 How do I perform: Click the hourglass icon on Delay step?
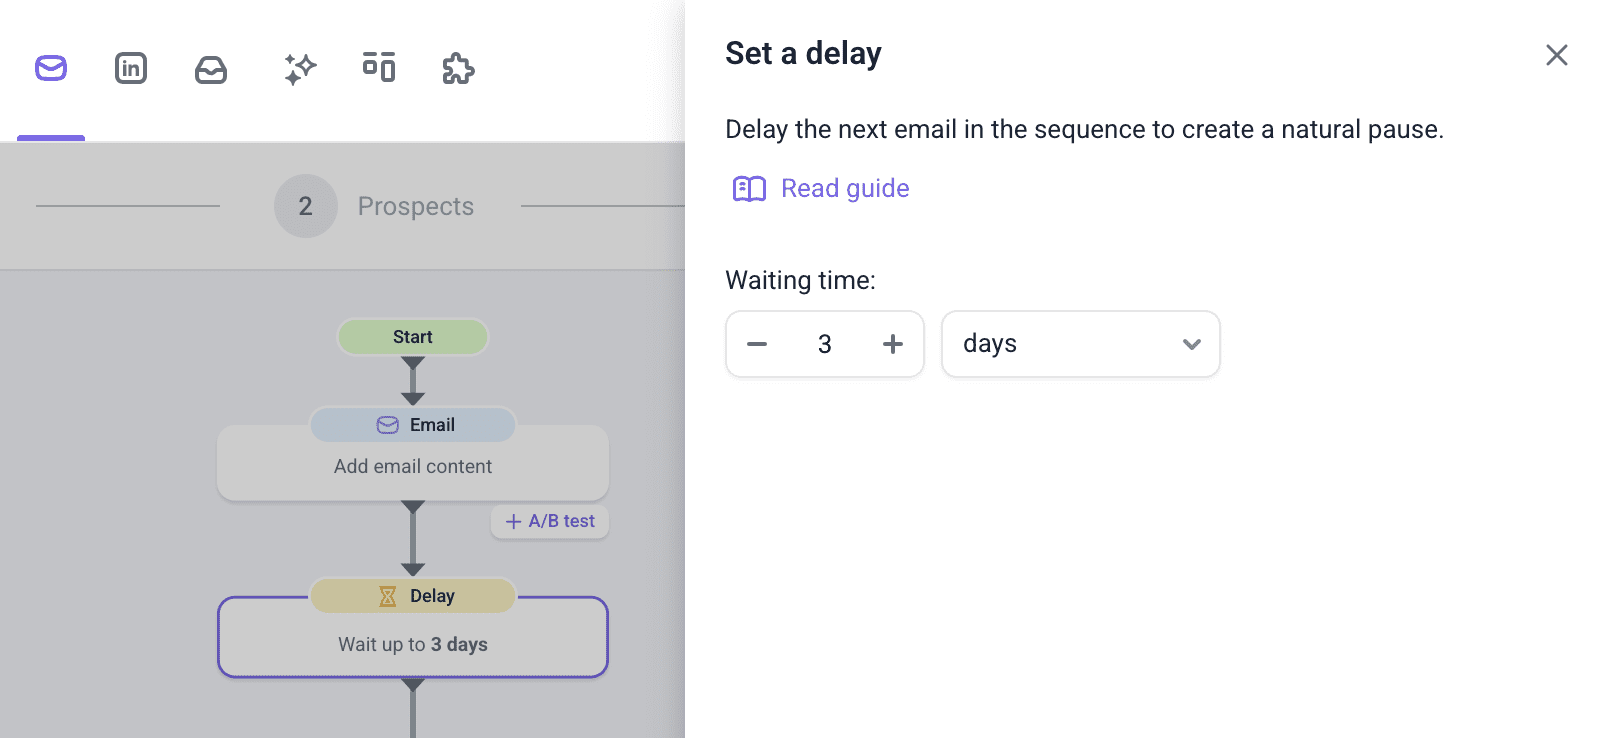(x=388, y=596)
